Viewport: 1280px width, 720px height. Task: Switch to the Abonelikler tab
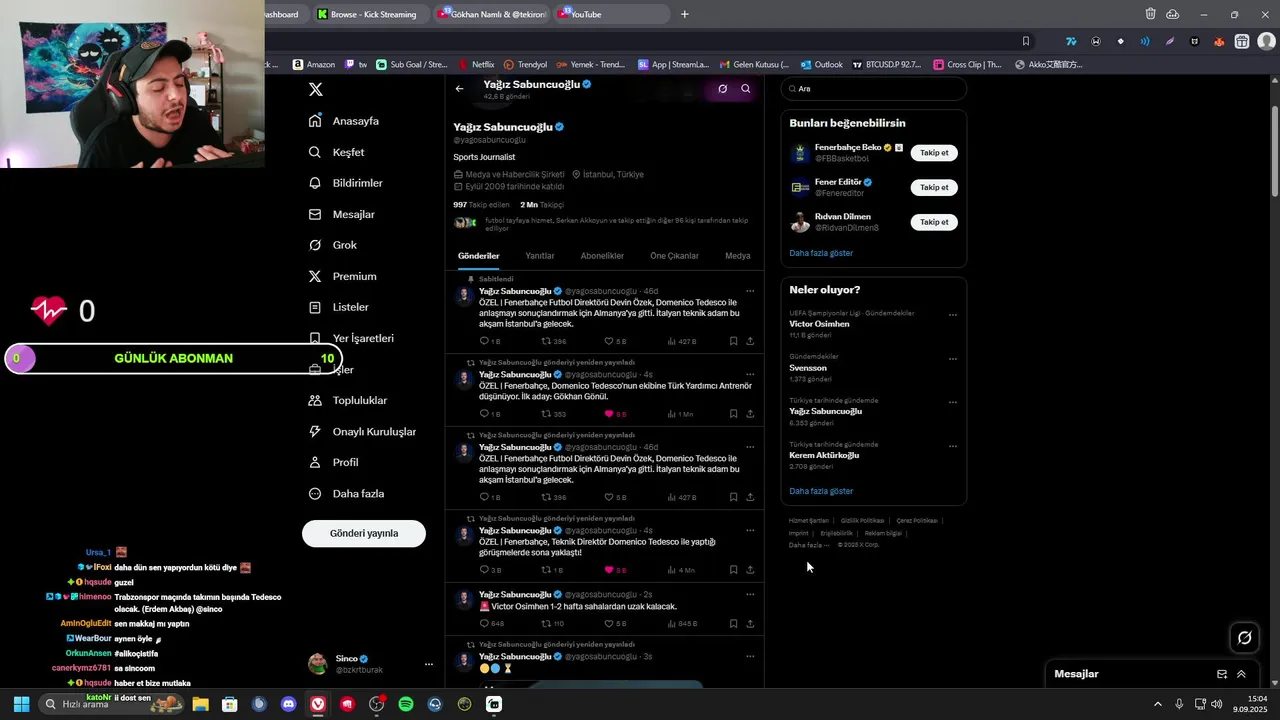[x=602, y=256]
